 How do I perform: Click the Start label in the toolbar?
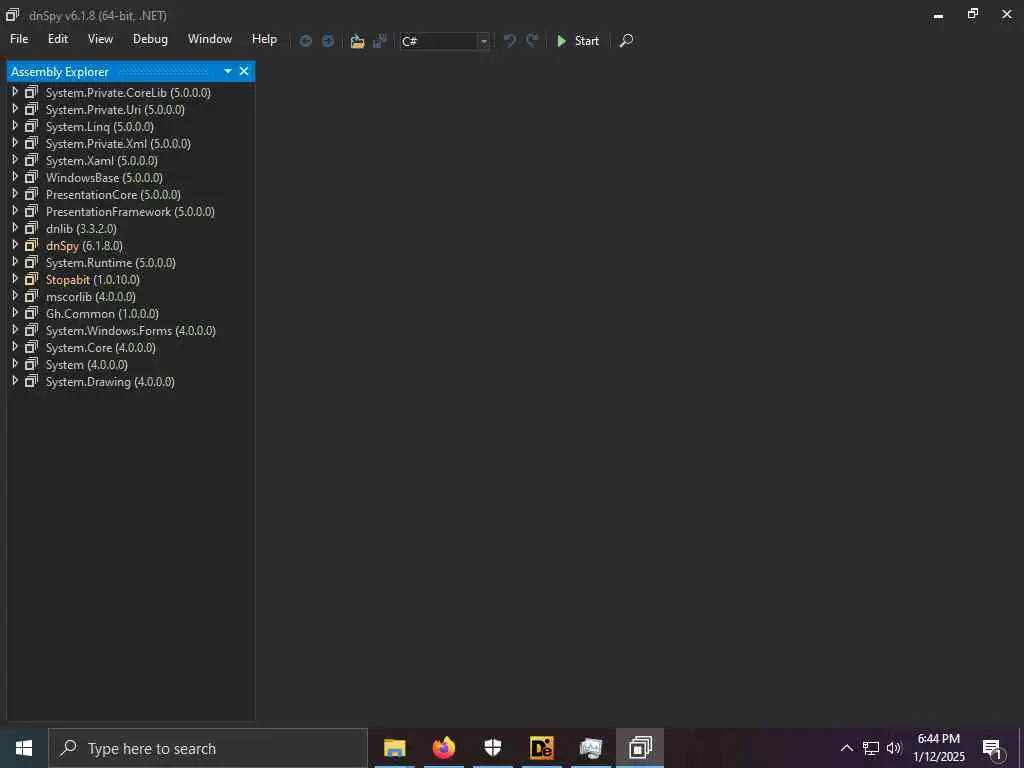click(x=586, y=41)
